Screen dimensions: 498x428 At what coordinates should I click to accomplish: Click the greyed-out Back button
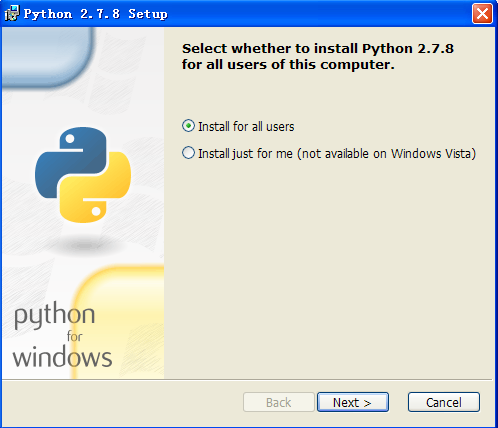(x=279, y=402)
